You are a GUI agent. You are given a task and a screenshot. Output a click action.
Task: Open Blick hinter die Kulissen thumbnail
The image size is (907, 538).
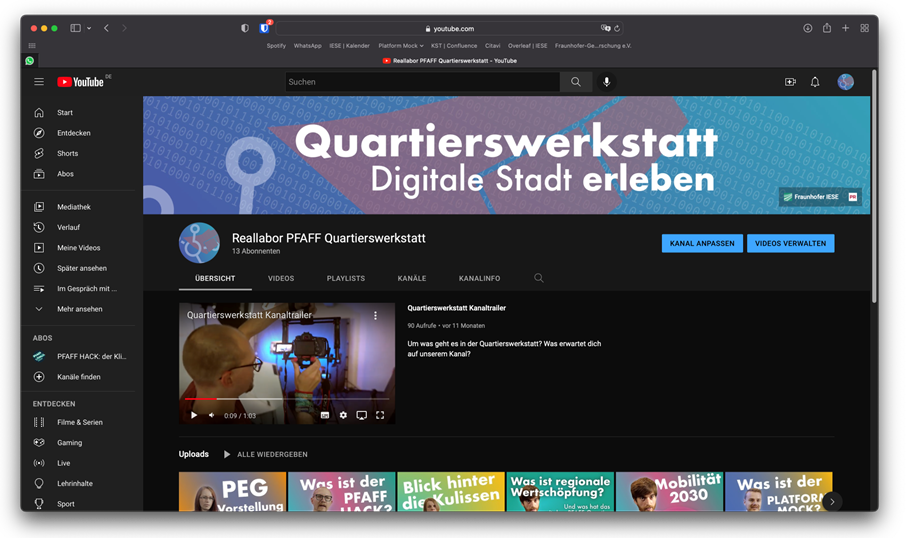[451, 492]
